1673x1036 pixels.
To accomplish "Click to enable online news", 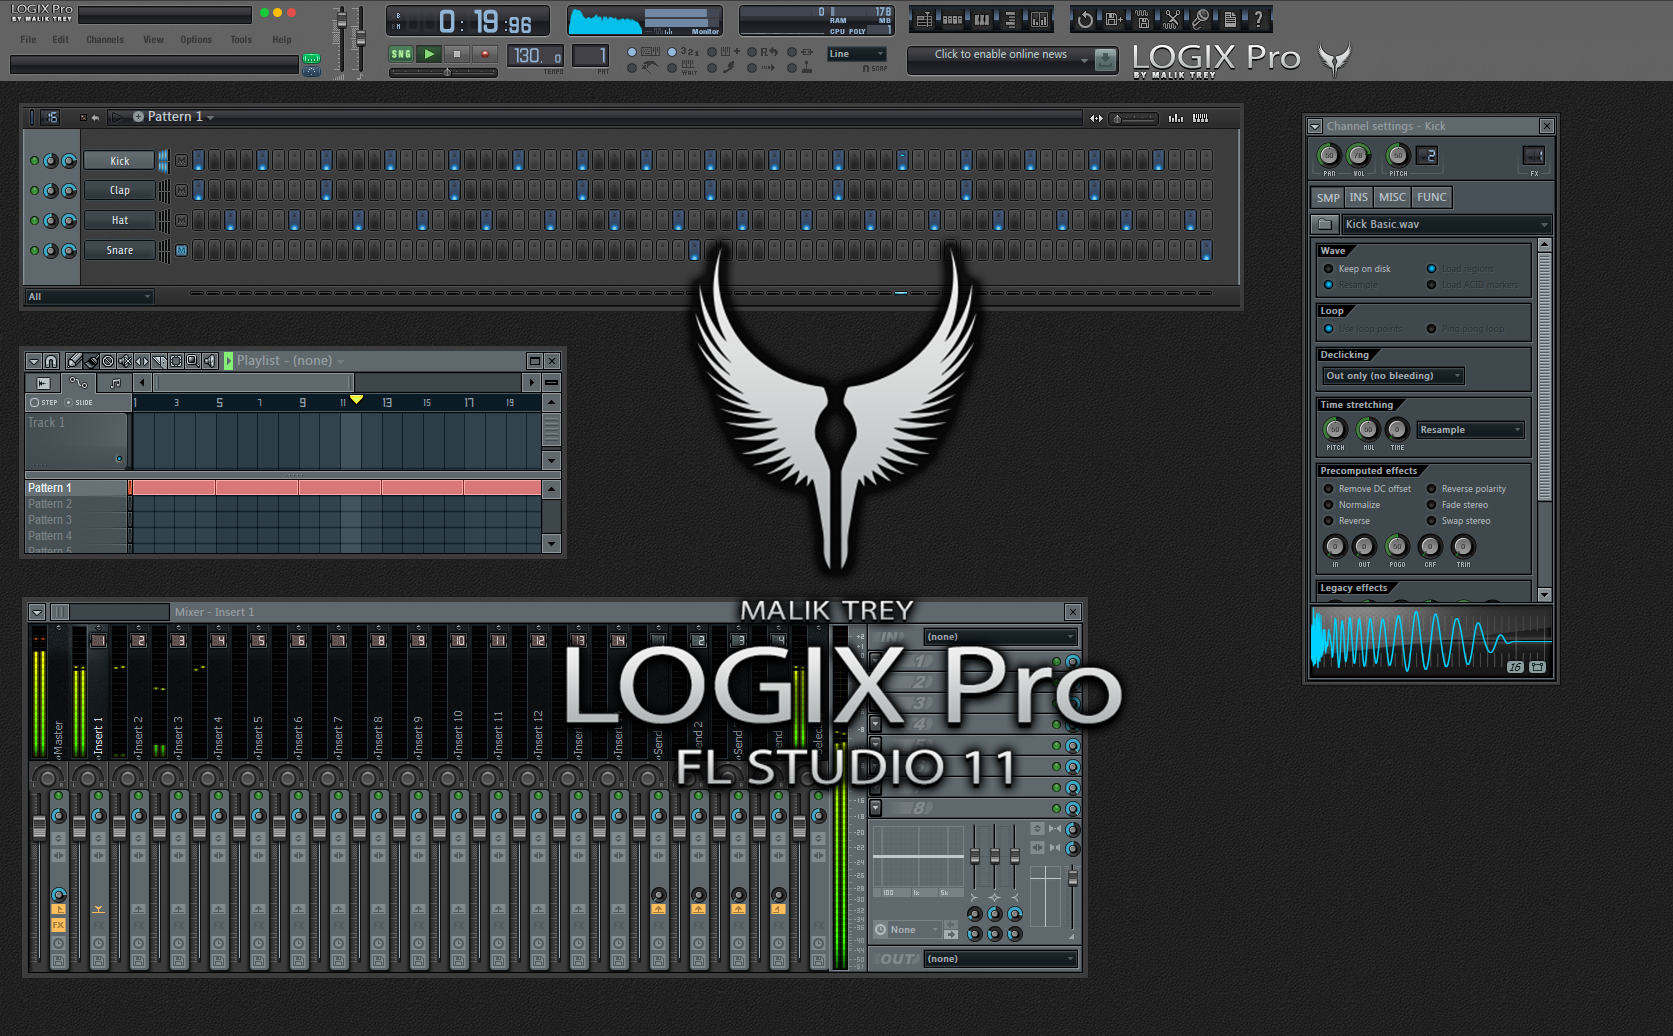I will 1003,55.
